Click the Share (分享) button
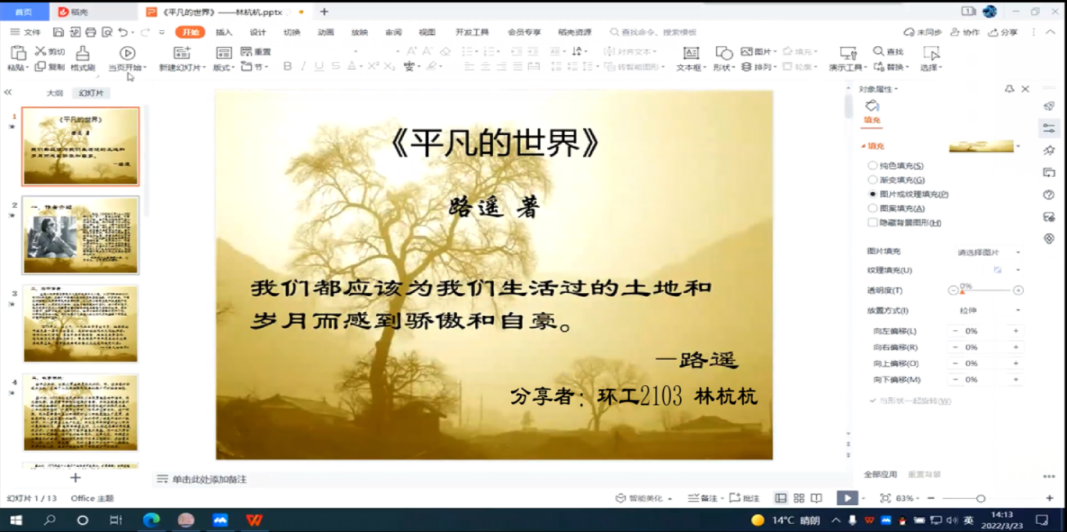 point(1003,32)
